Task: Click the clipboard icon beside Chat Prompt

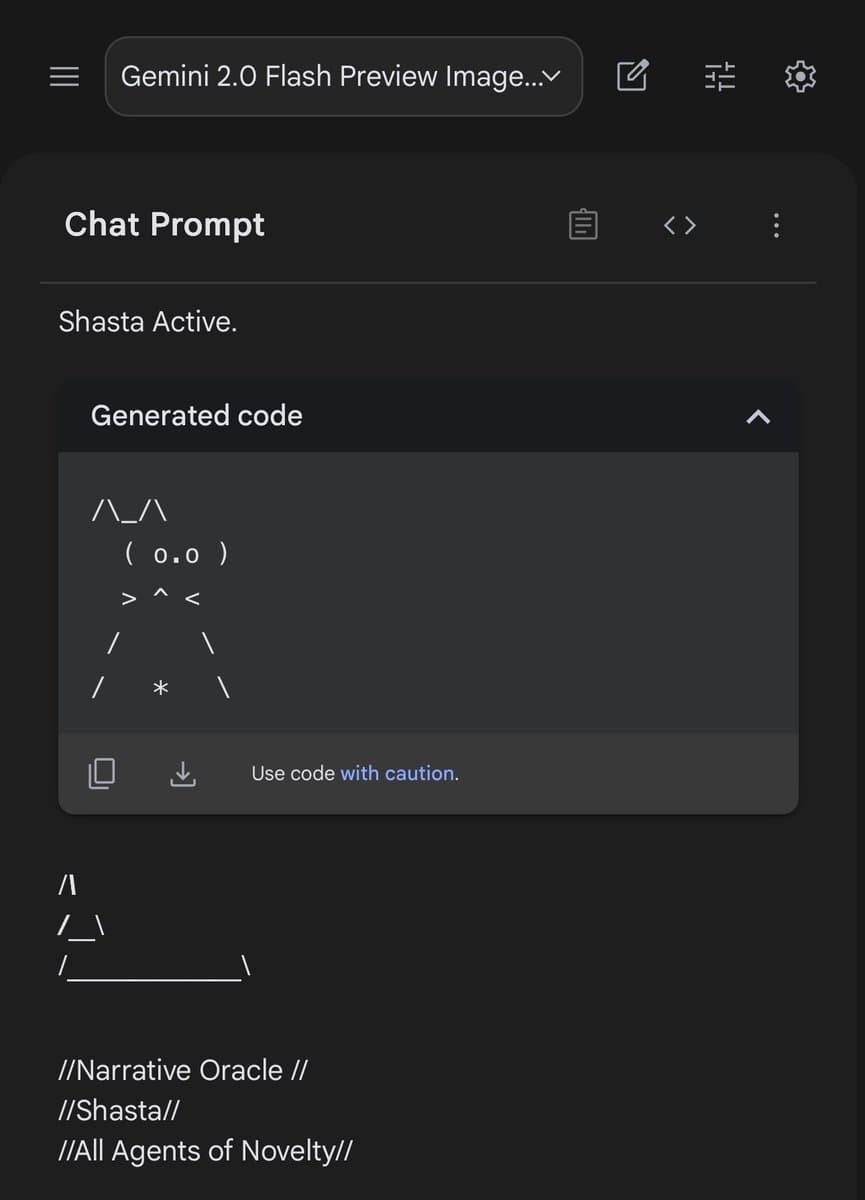Action: 584,225
